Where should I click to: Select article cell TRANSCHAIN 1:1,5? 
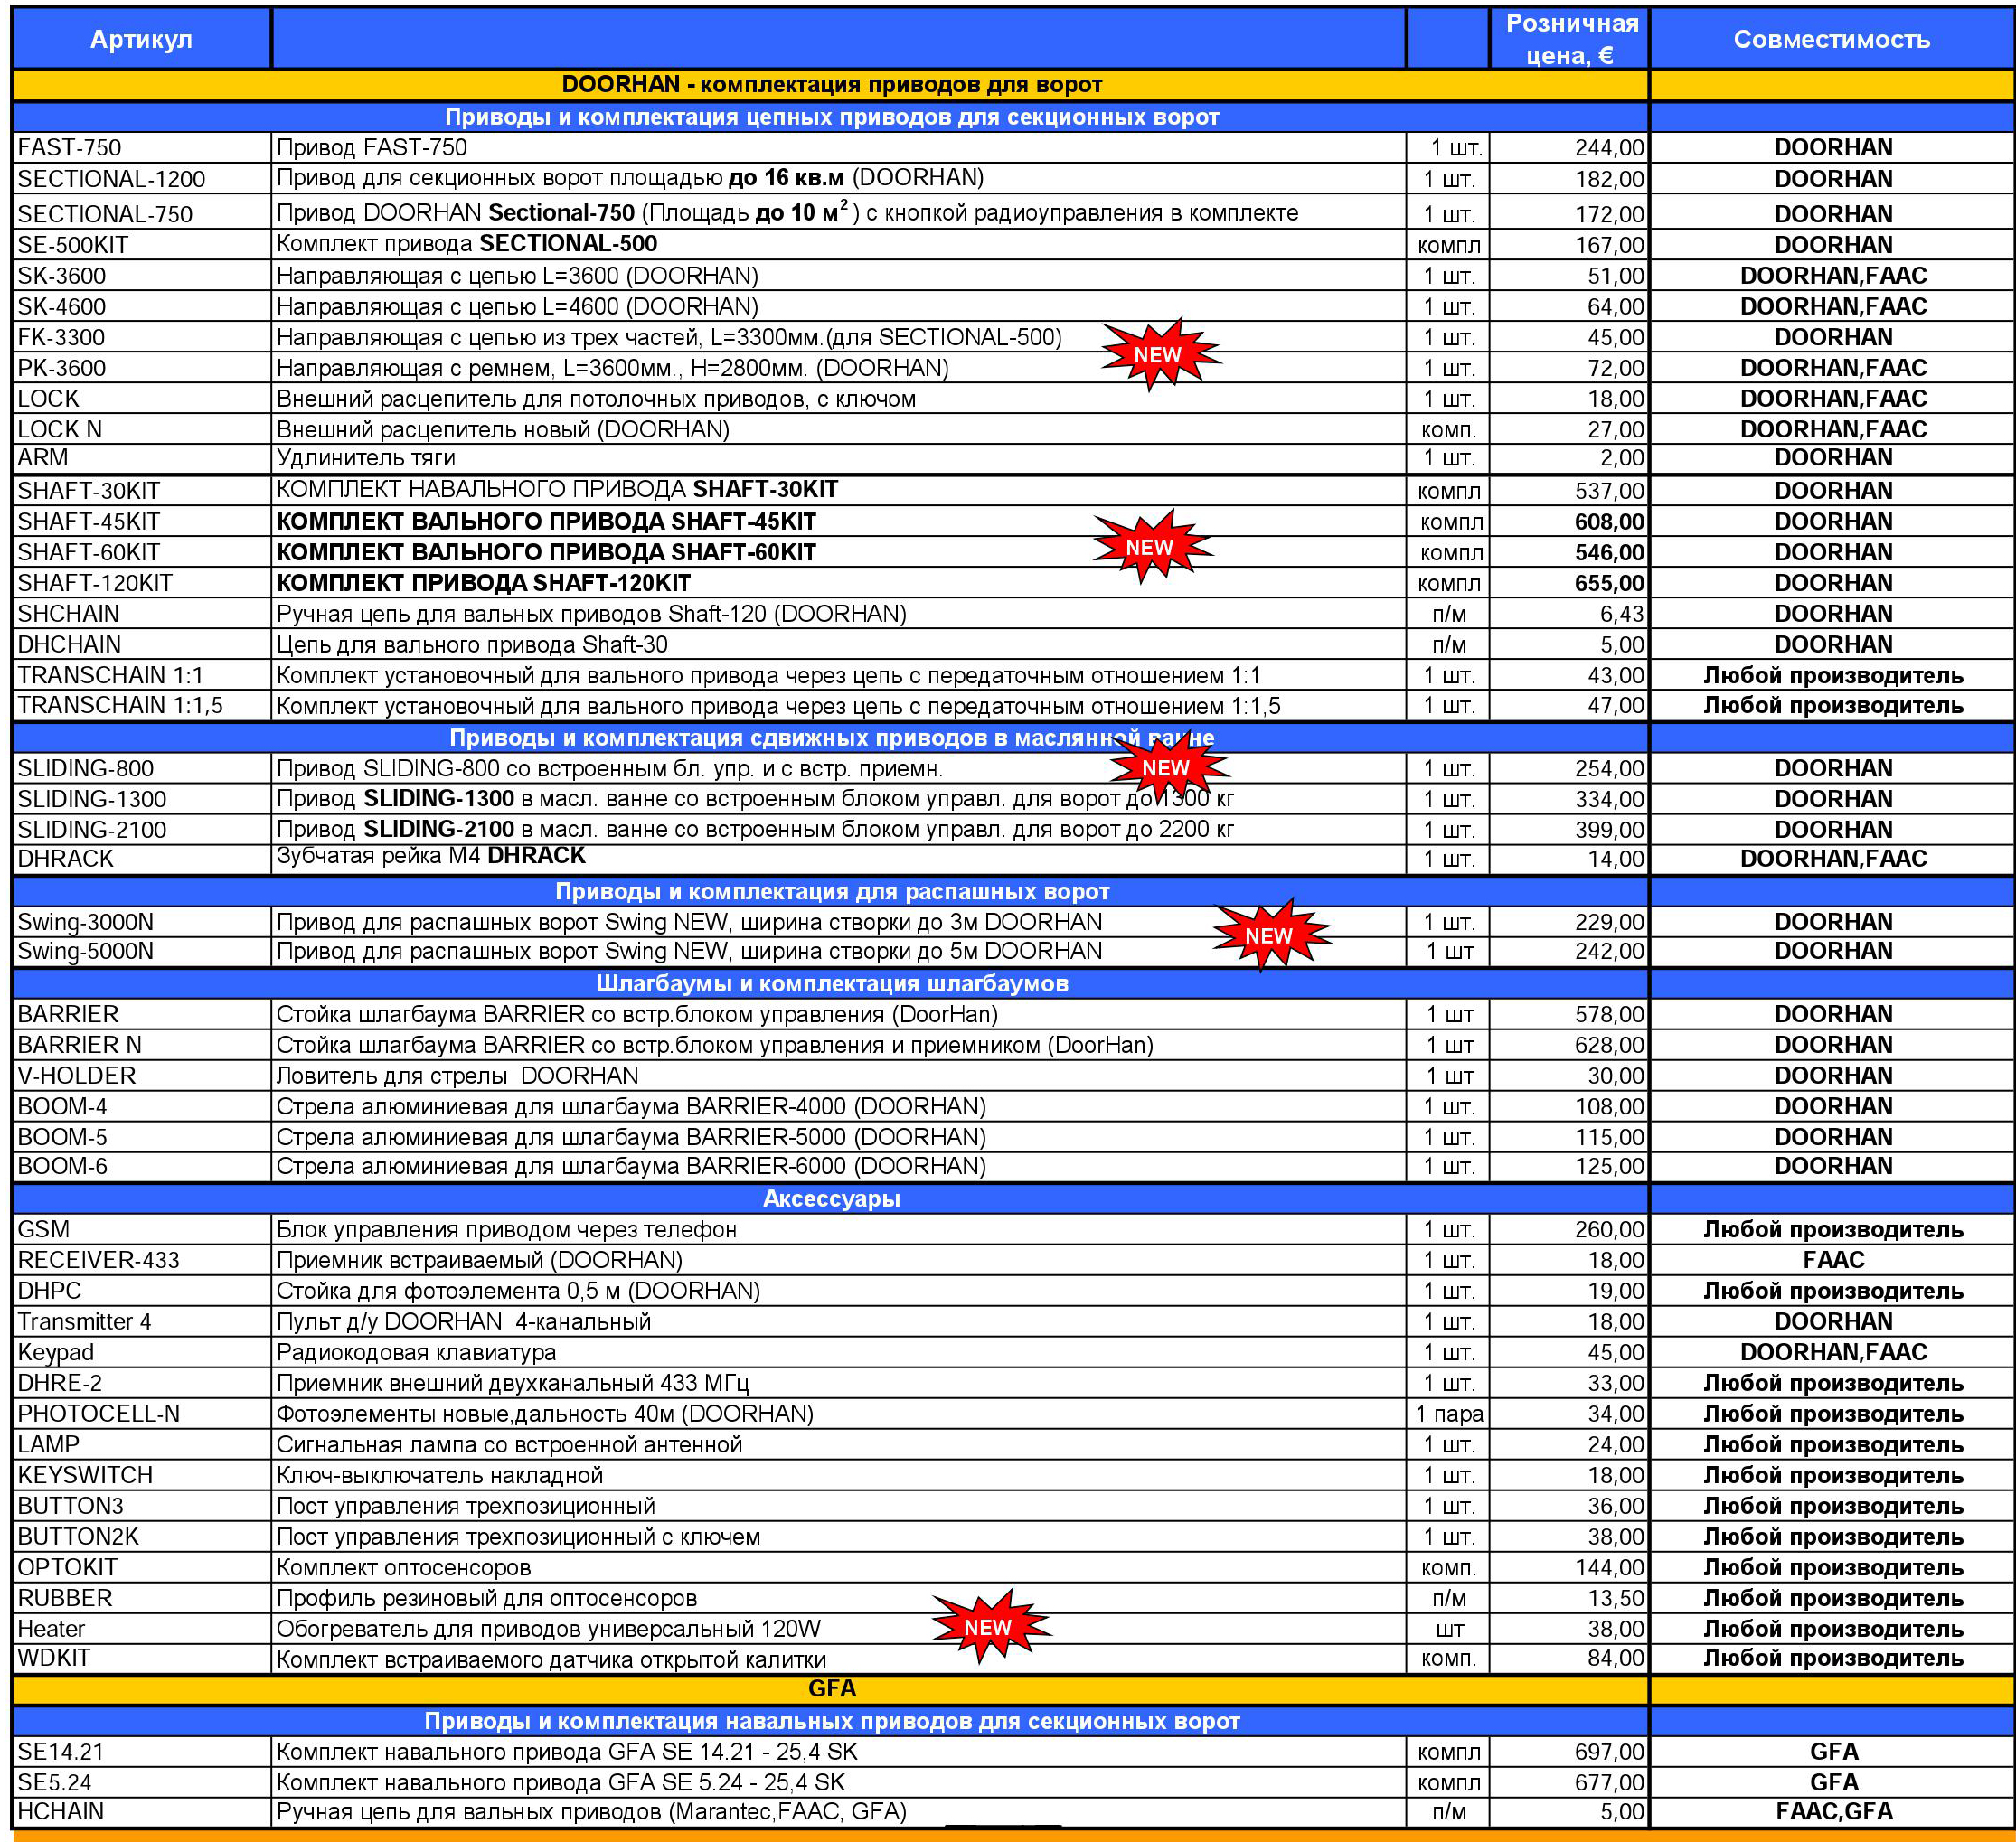[141, 706]
